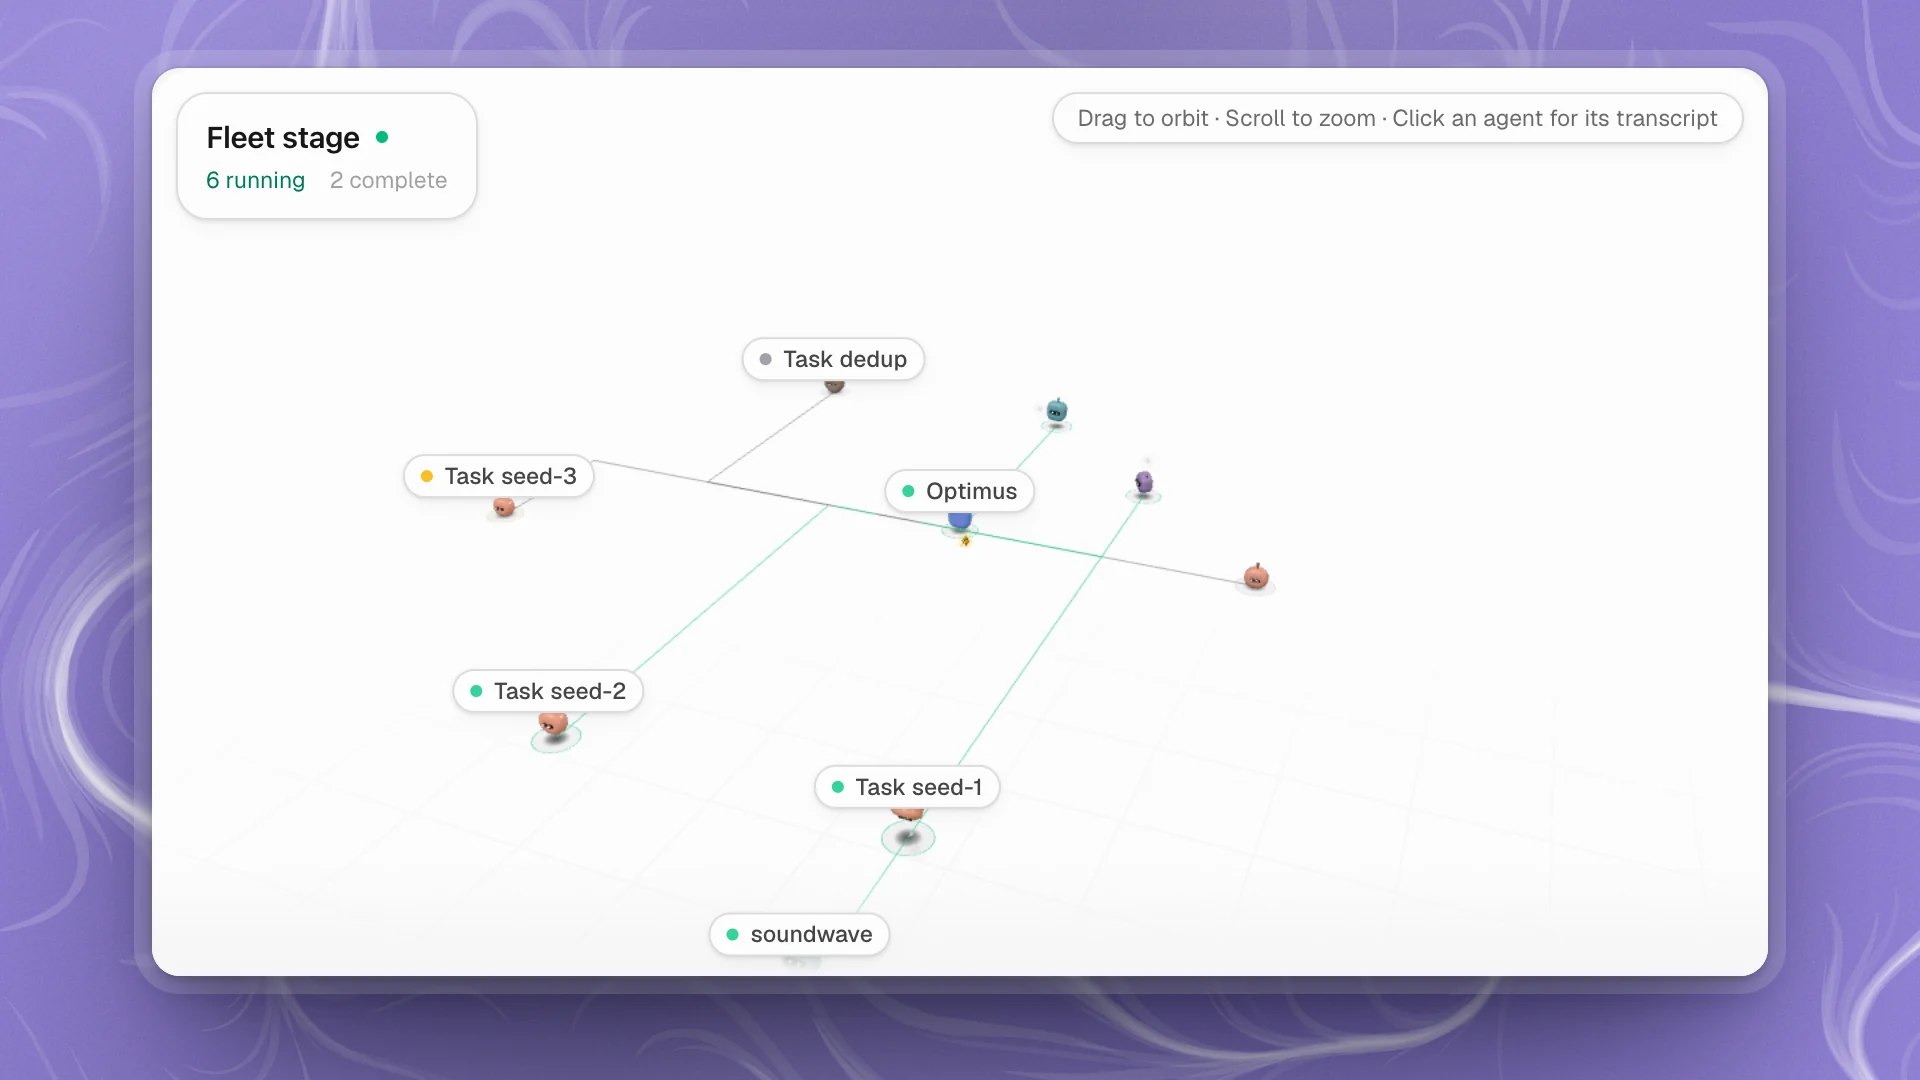Select the soundwave agent label
Viewport: 1920px width, 1080px height.
(x=799, y=934)
